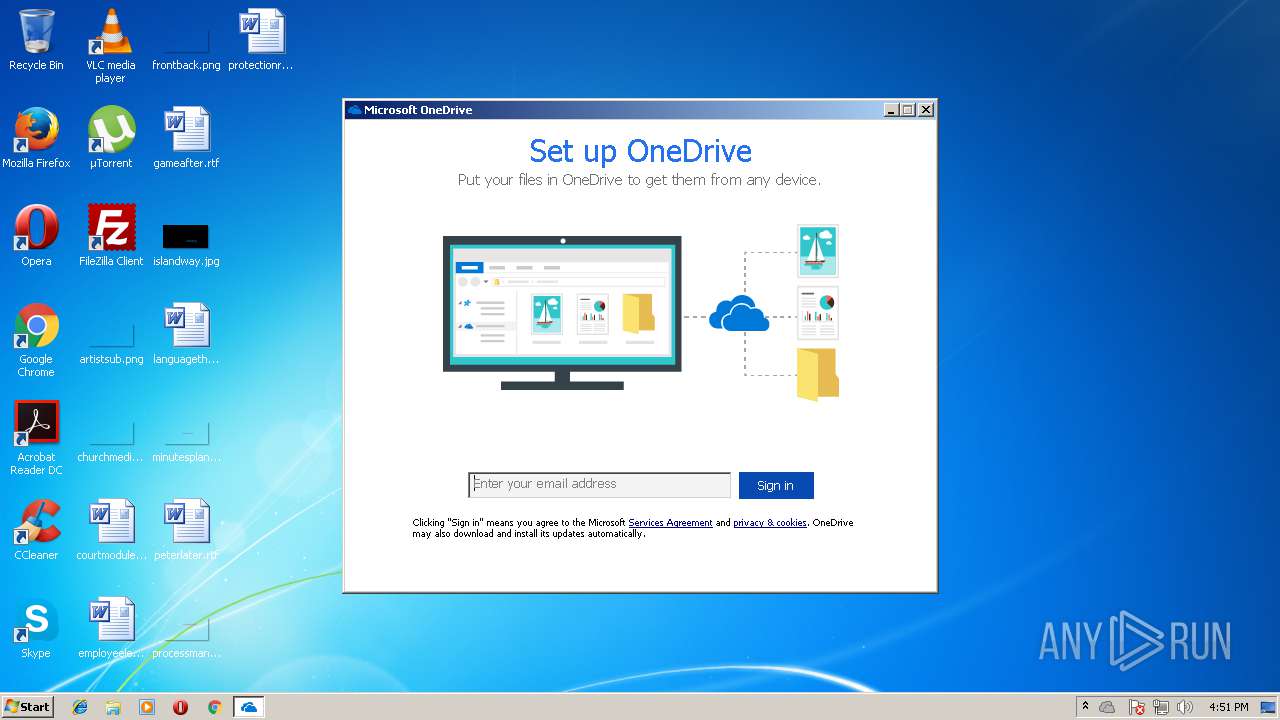Click the taskbar clock showing 4:51 PM

coord(1228,707)
